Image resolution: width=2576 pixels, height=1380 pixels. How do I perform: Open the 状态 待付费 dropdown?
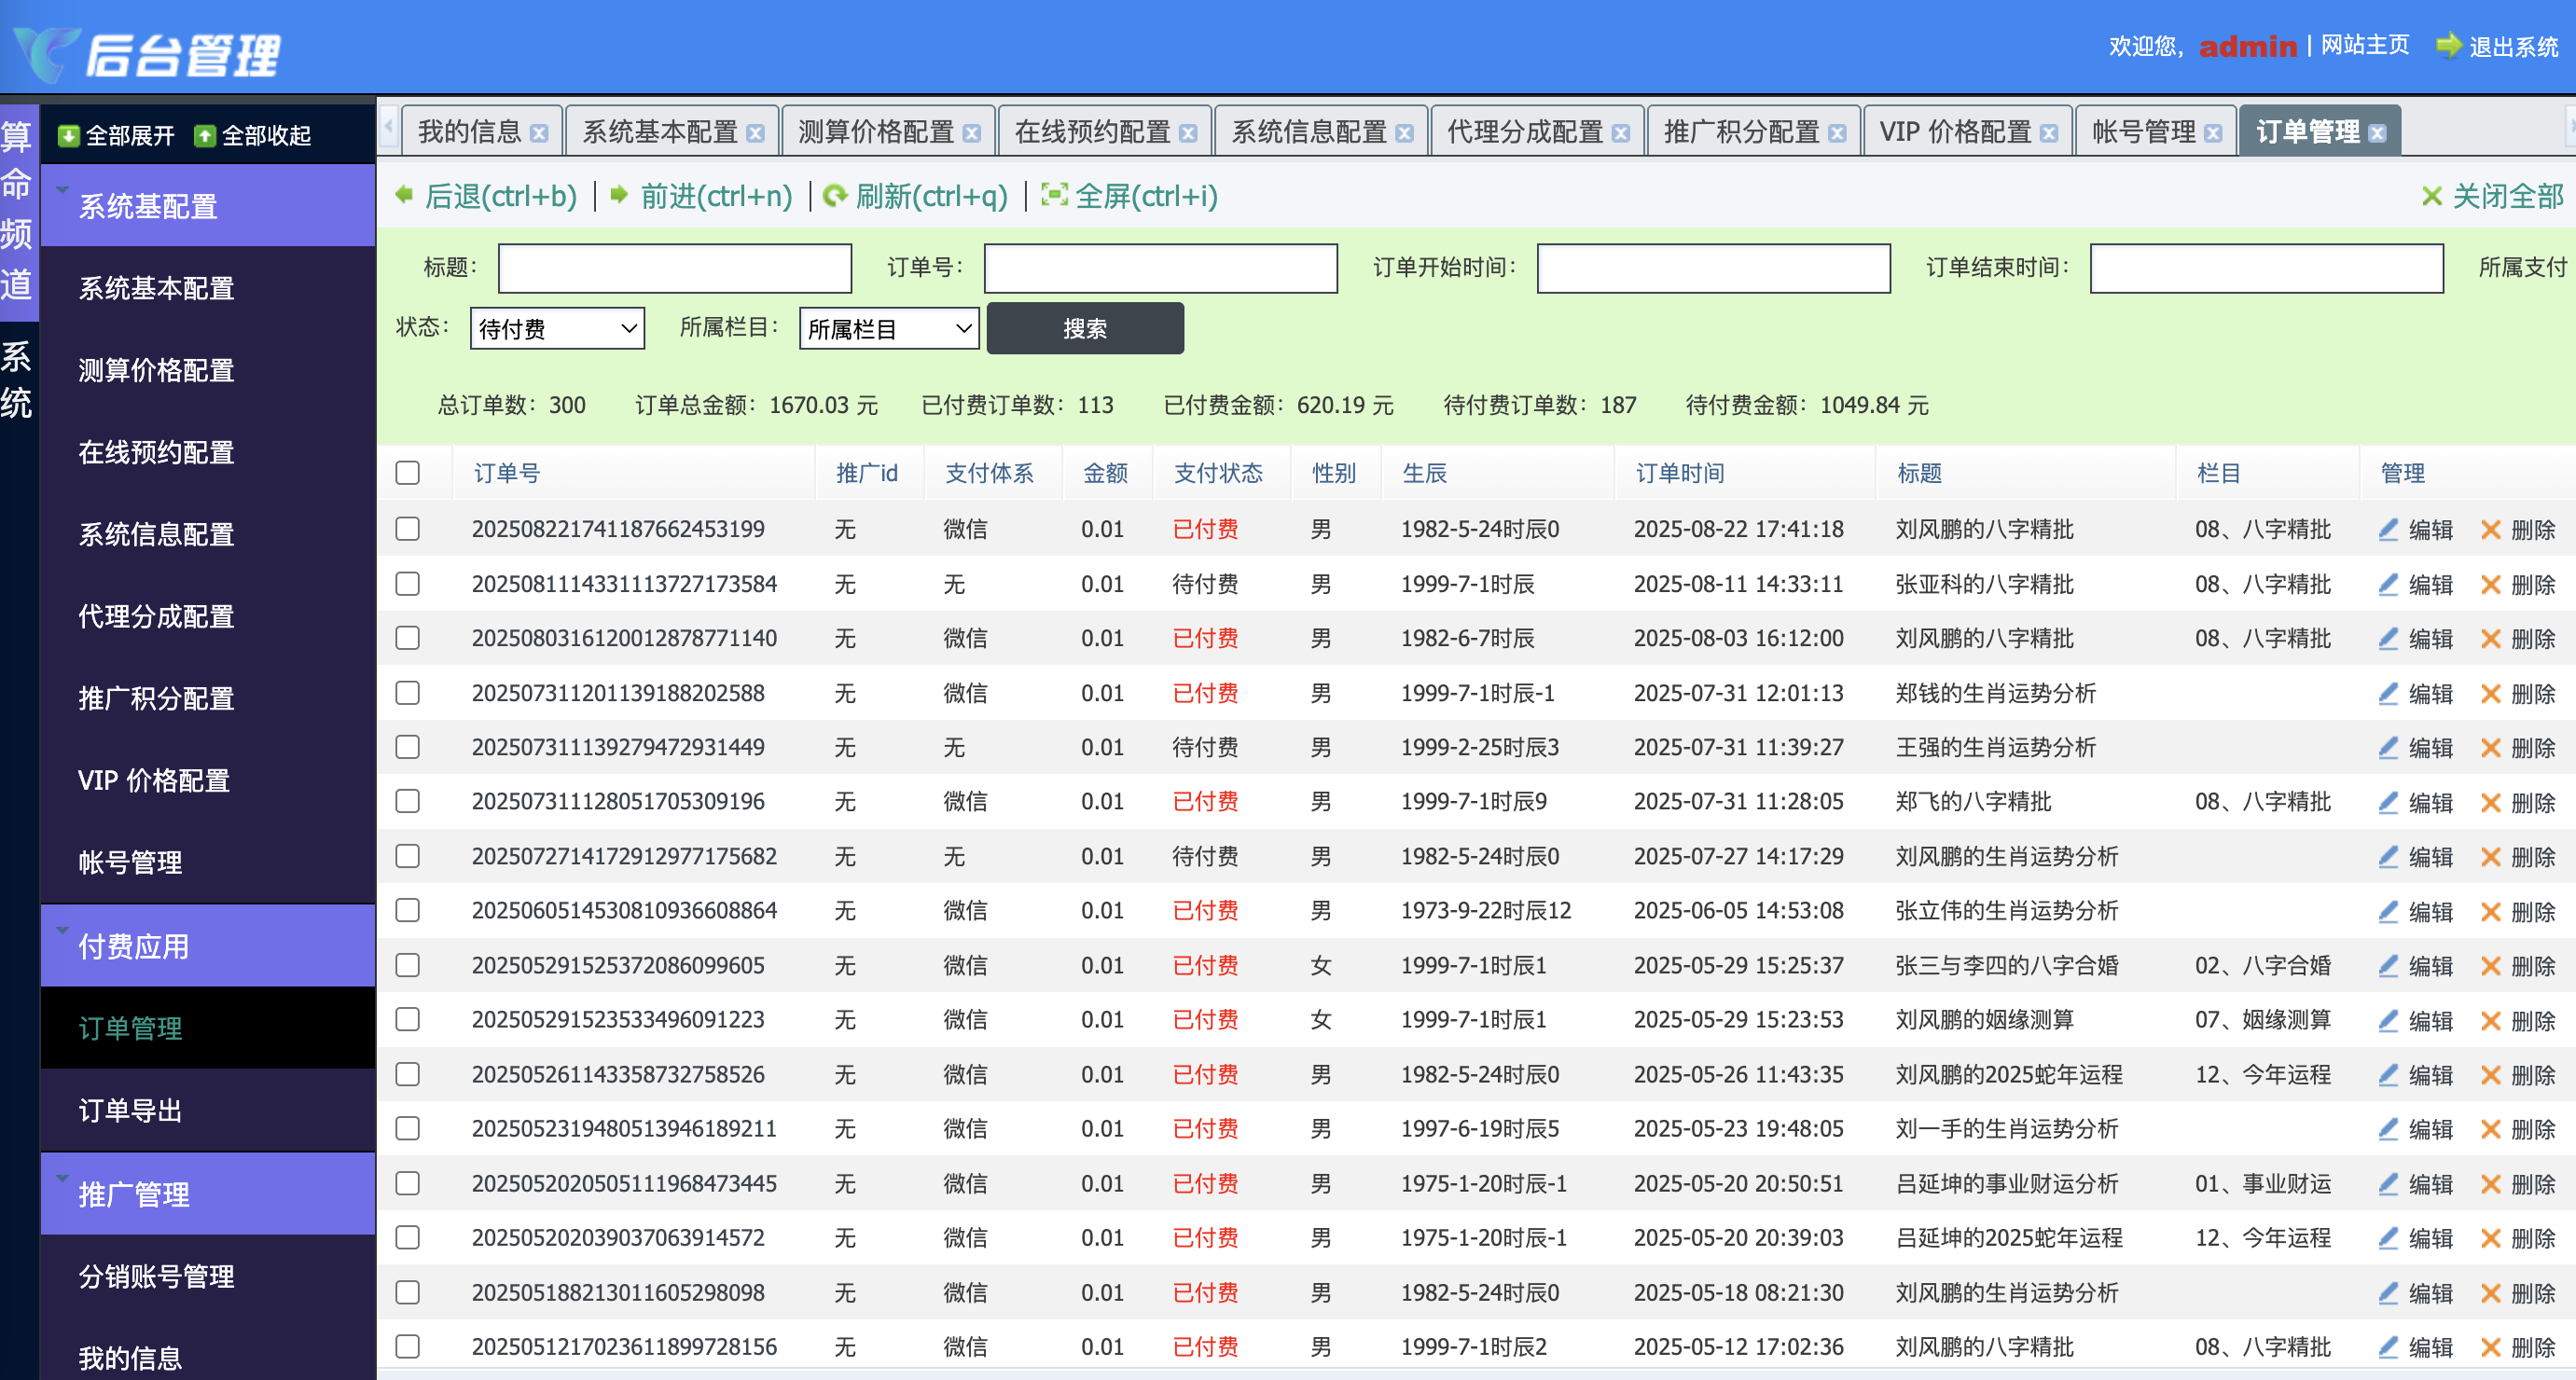557,328
